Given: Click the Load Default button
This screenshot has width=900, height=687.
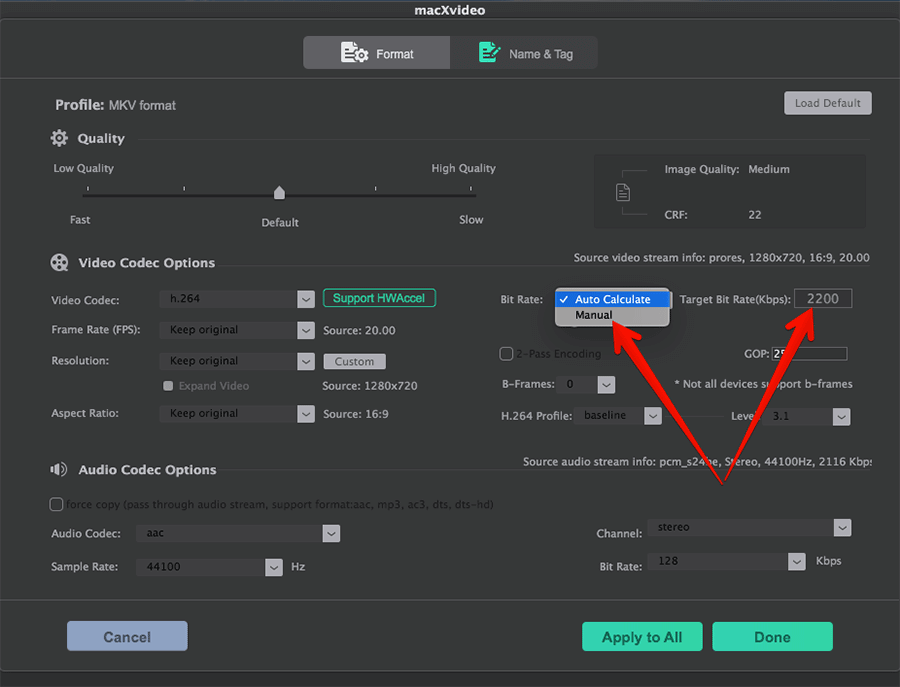Looking at the screenshot, I should [x=828, y=103].
